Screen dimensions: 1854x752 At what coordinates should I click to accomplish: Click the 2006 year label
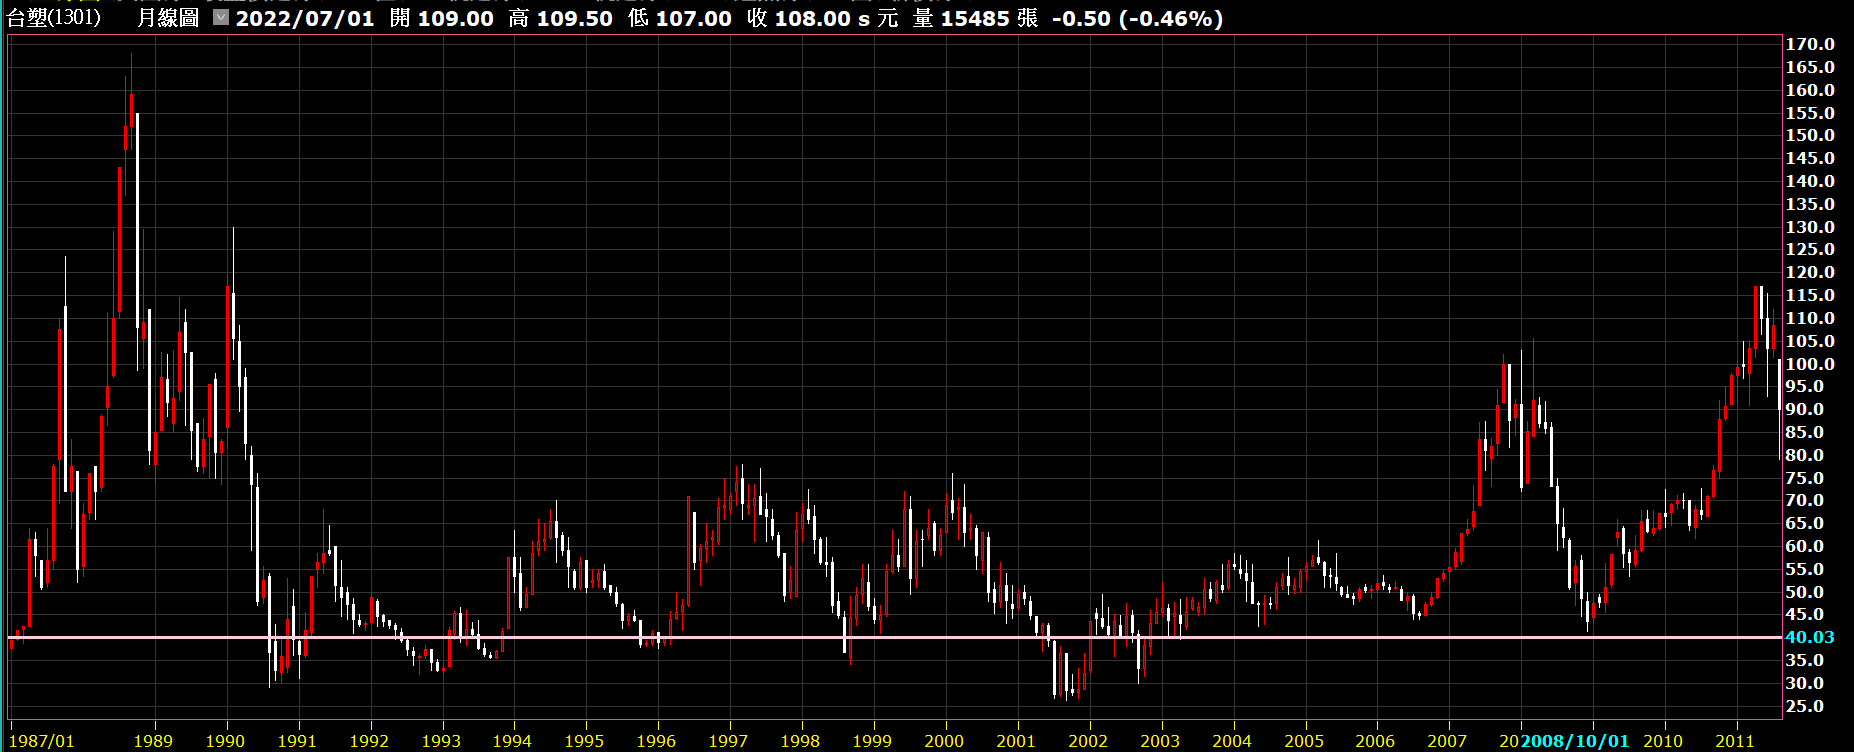(1375, 741)
